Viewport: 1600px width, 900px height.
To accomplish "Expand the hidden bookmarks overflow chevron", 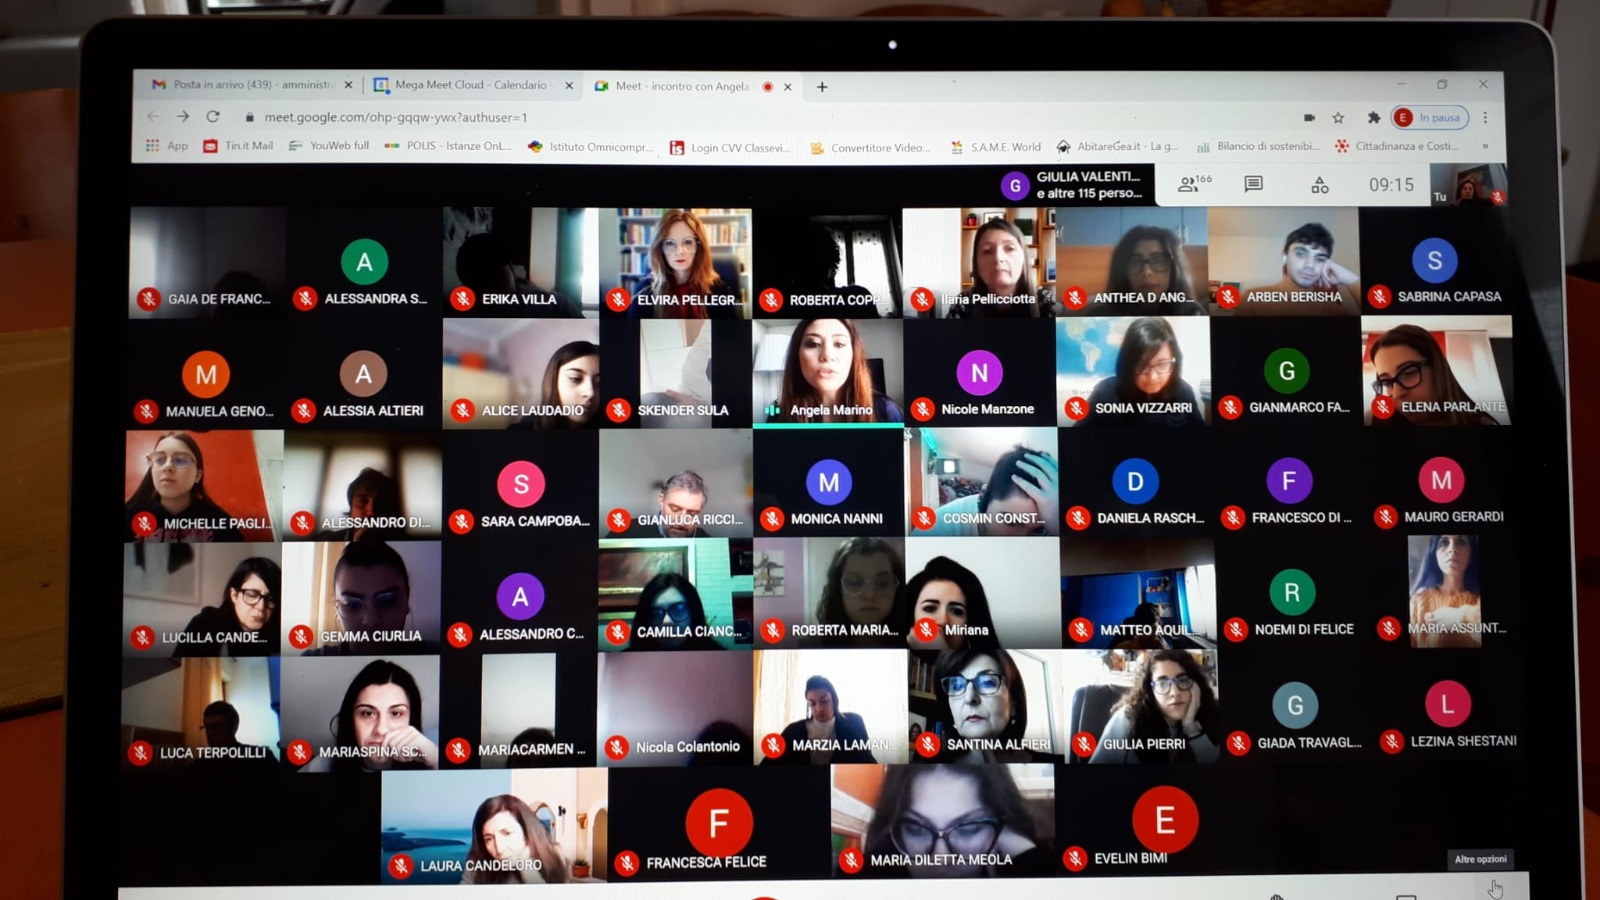I will [1485, 146].
